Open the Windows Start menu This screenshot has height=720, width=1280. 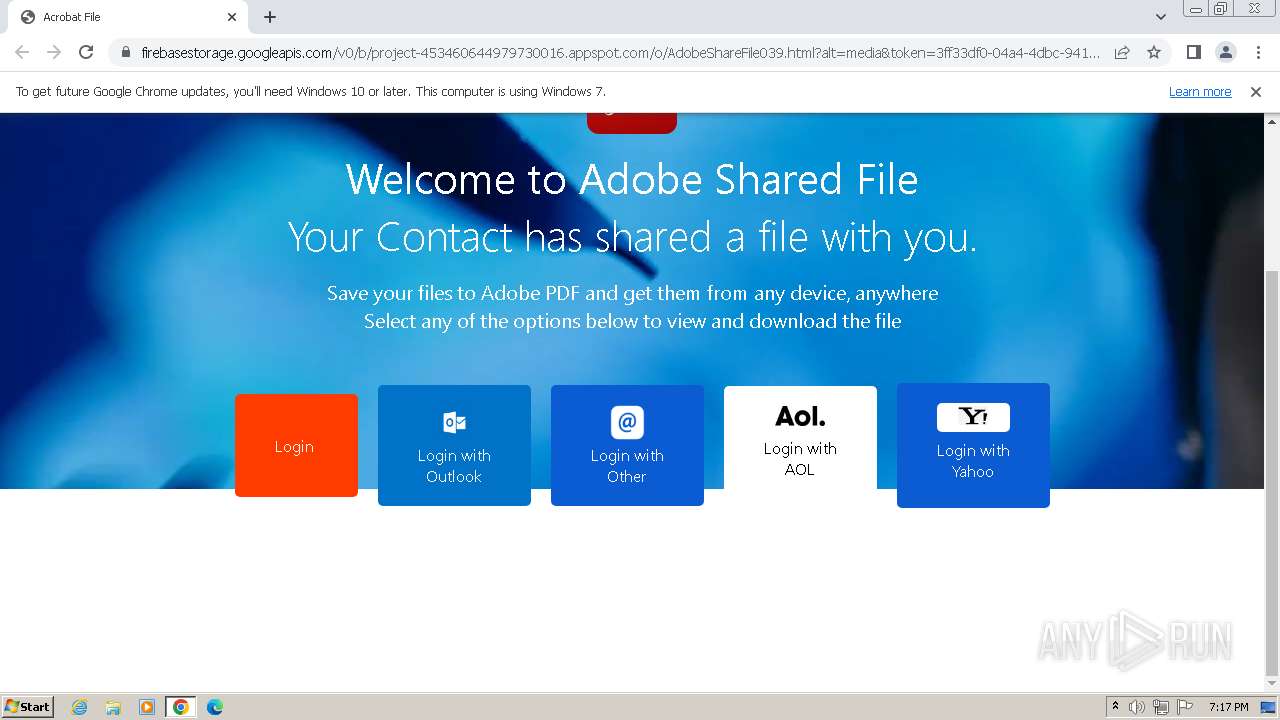tap(27, 707)
